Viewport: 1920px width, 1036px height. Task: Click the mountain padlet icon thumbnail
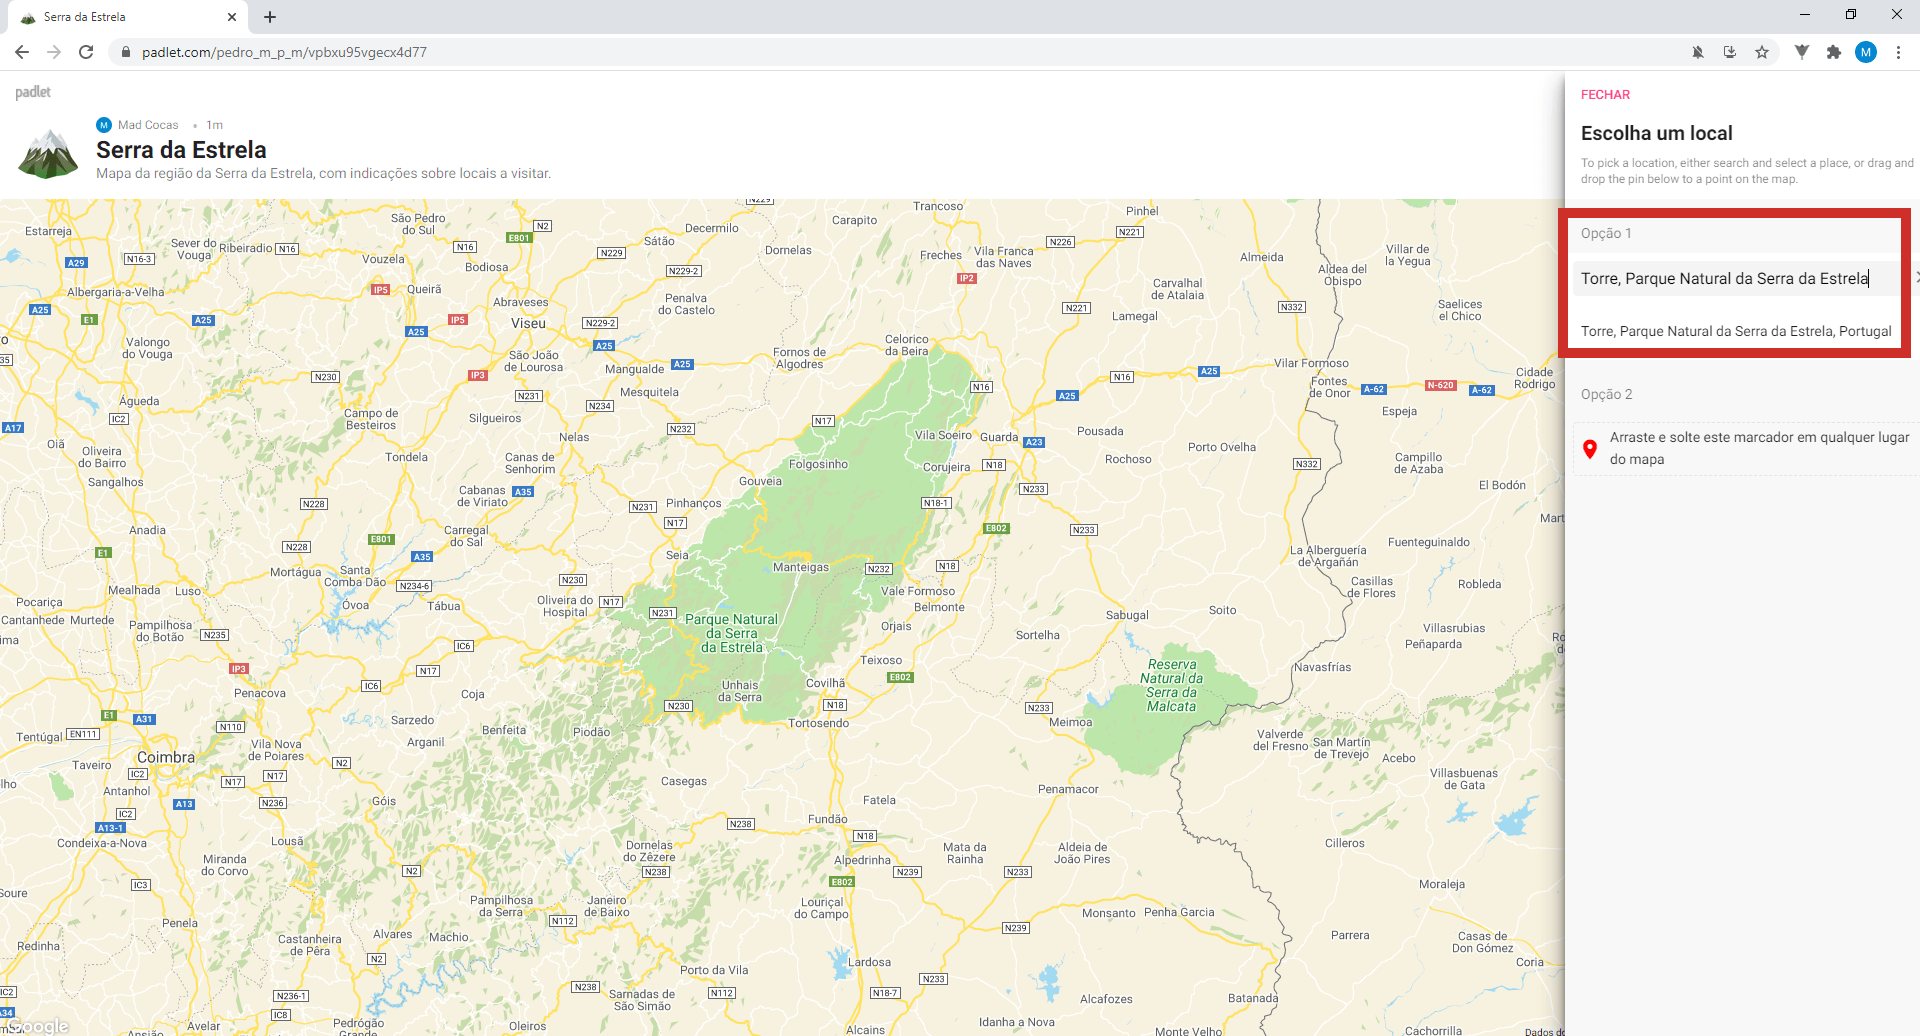pos(48,154)
